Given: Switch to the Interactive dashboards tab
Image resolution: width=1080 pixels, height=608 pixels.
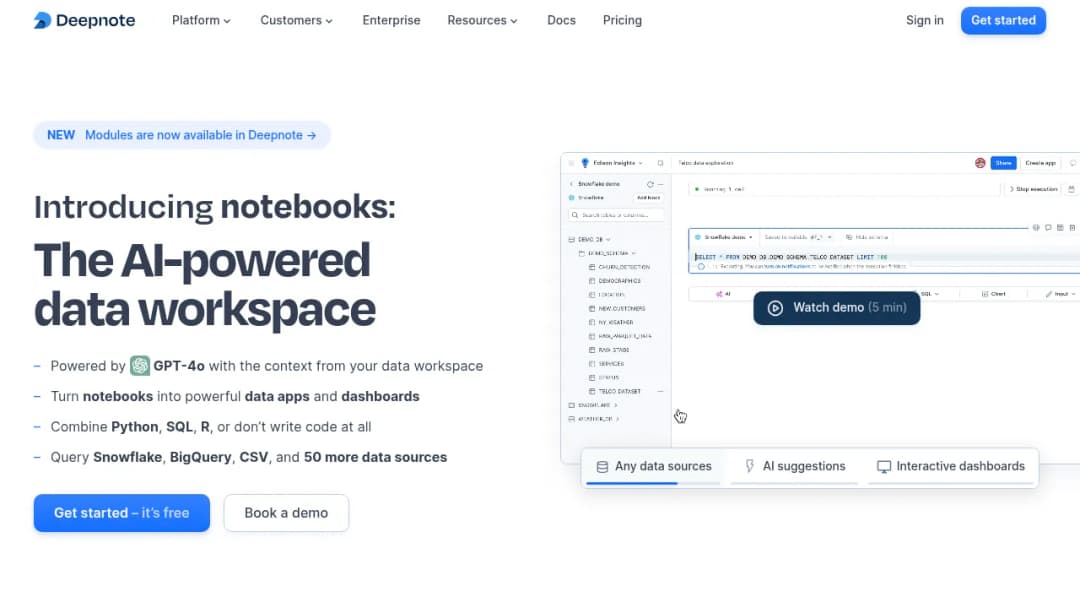Looking at the screenshot, I should pyautogui.click(x=951, y=467).
